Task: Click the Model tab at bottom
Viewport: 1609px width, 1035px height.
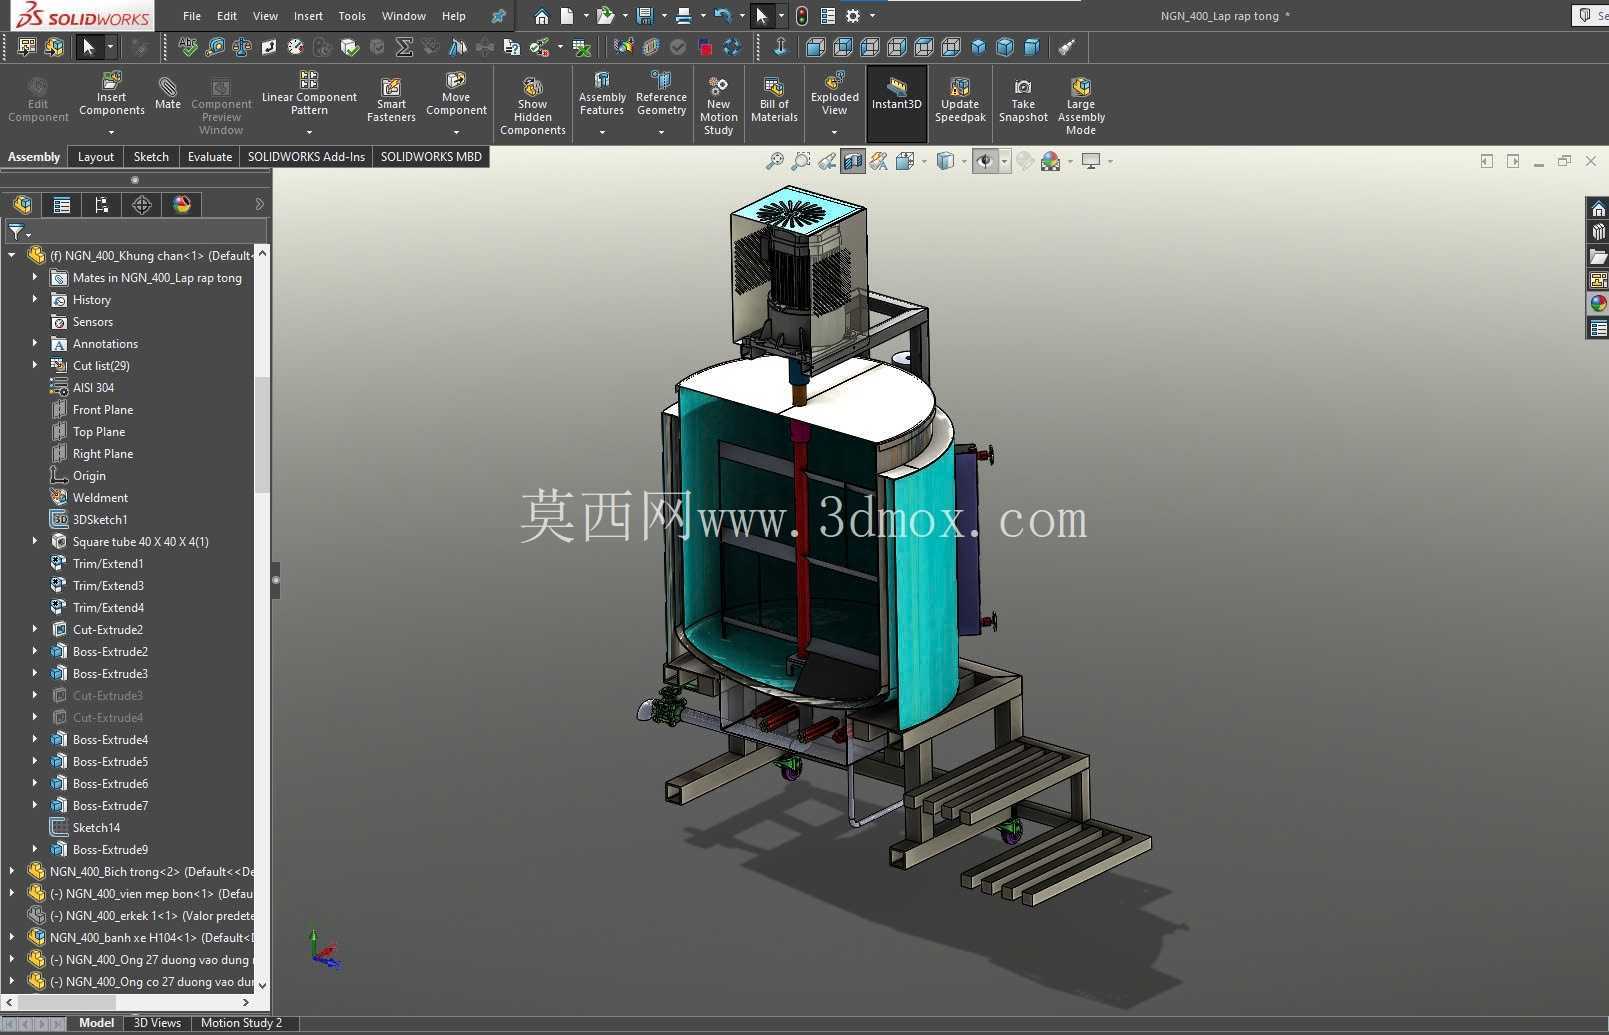Action: [96, 1023]
